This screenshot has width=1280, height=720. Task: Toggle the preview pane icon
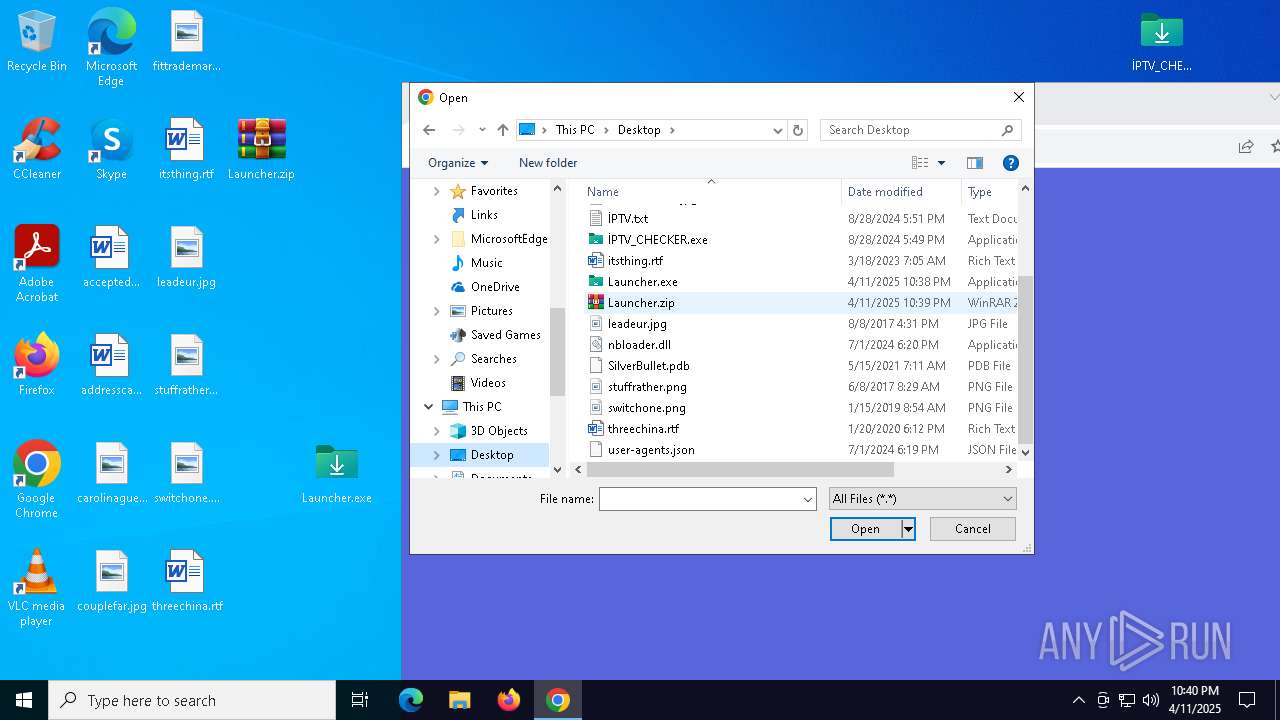pyautogui.click(x=975, y=163)
